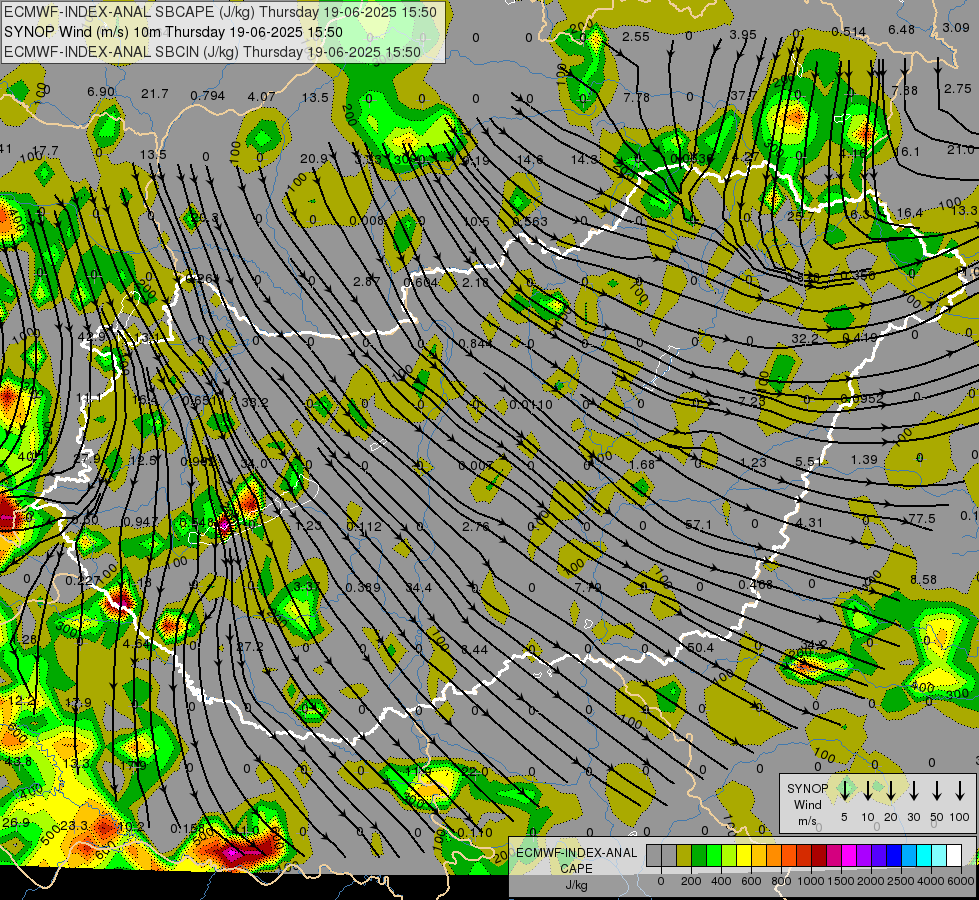The width and height of the screenshot is (979, 900).
Task: Pick the yellow-green CAPE color swatch
Action: (x=729, y=856)
